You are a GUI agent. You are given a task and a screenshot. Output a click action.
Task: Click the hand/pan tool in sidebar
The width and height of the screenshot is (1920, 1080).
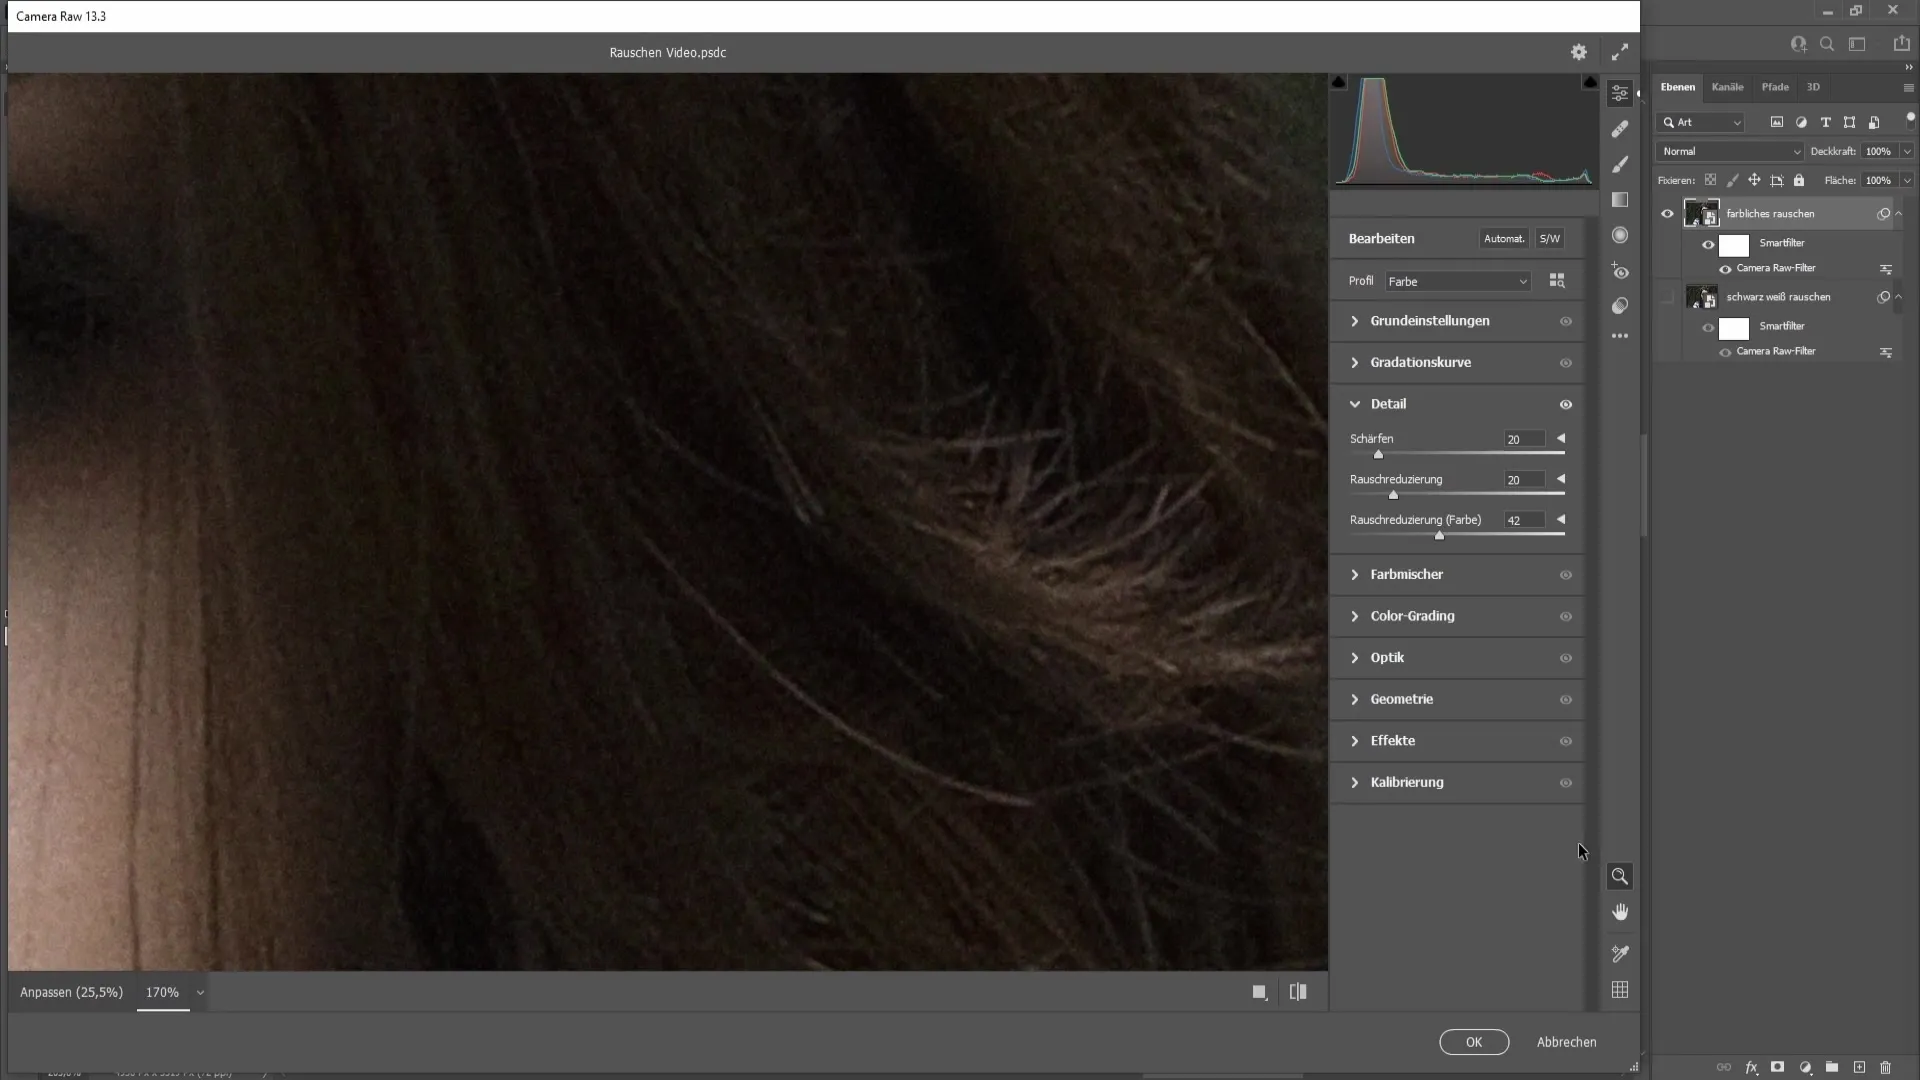click(x=1621, y=913)
